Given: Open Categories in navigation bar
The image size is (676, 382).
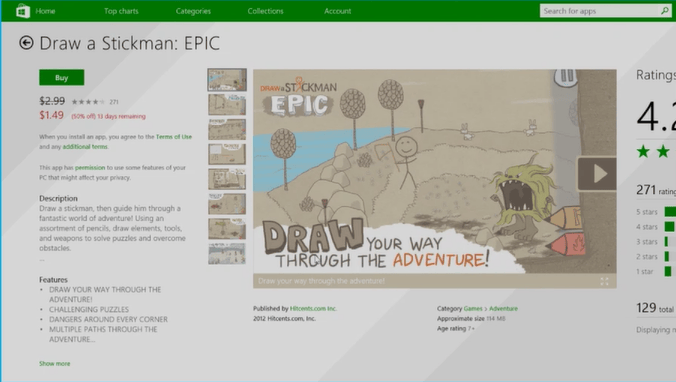Looking at the screenshot, I should (193, 11).
